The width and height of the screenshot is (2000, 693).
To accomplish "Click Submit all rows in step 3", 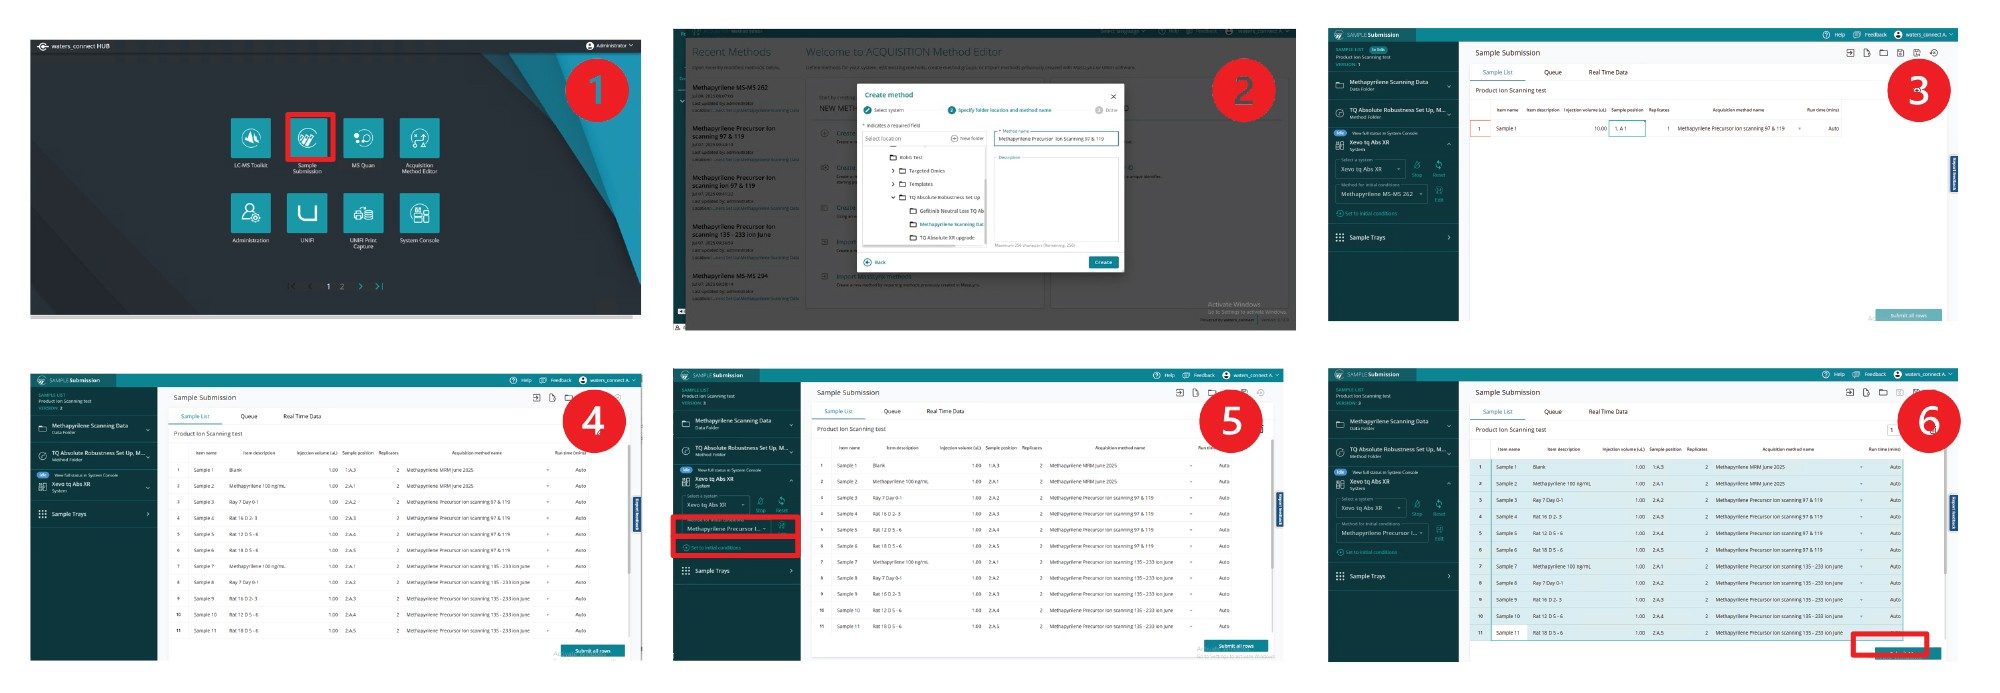I will coord(1908,315).
